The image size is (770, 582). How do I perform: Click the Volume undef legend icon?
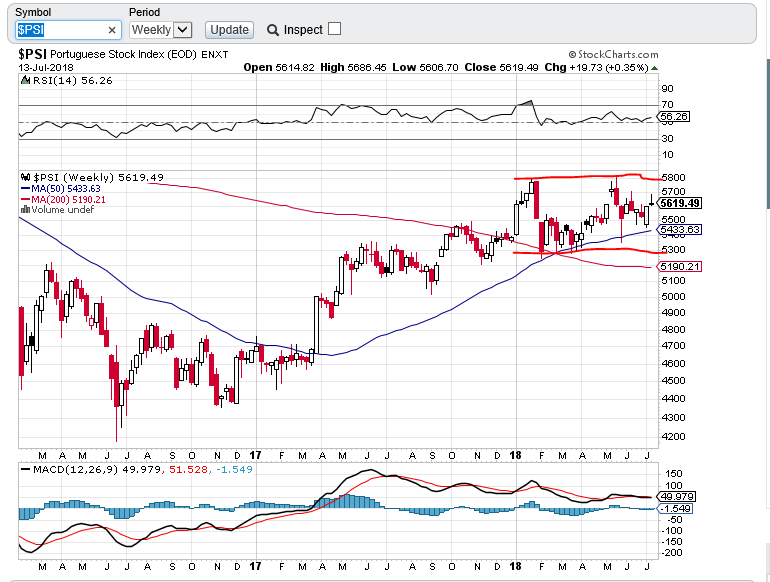point(25,210)
